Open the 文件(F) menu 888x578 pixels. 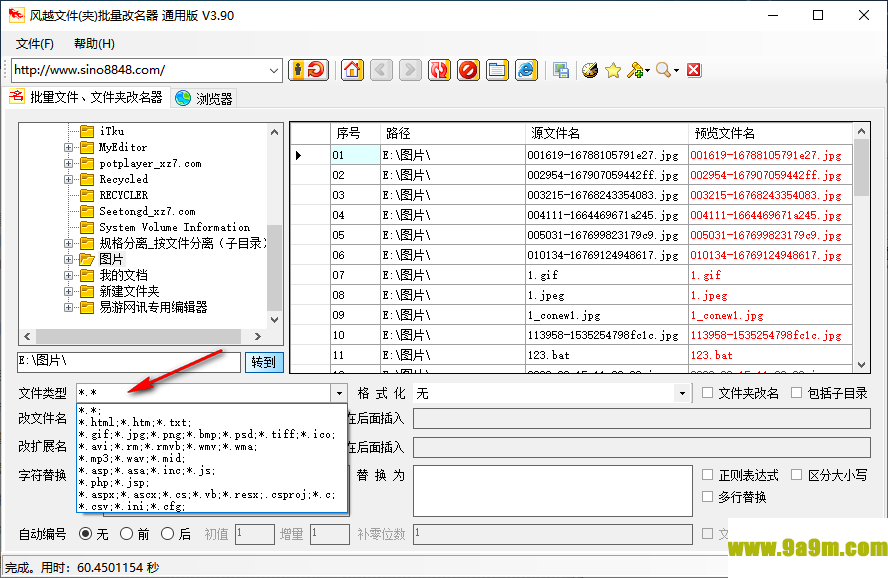35,44
